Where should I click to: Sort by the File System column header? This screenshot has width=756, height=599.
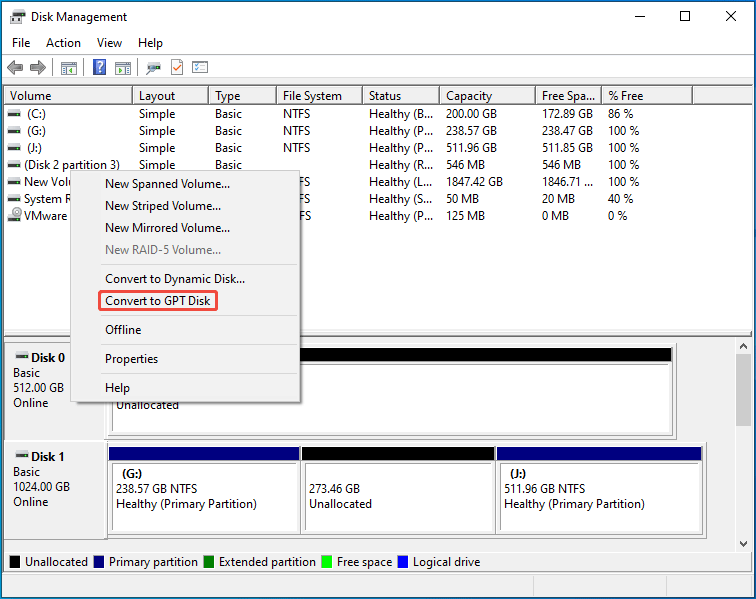click(x=320, y=95)
